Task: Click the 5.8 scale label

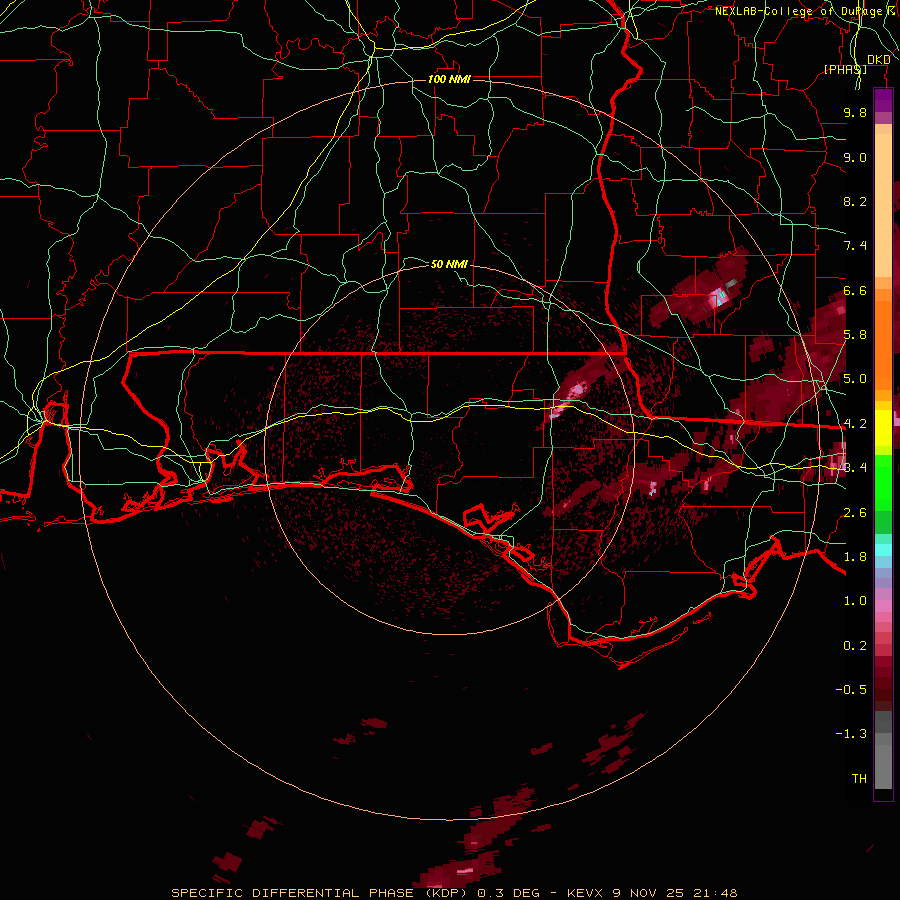Action: [x=855, y=335]
